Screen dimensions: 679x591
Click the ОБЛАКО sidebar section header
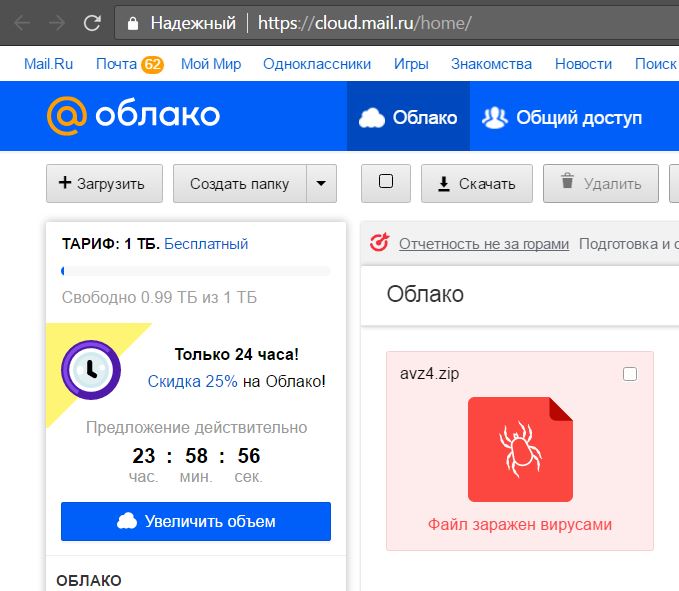(x=89, y=581)
